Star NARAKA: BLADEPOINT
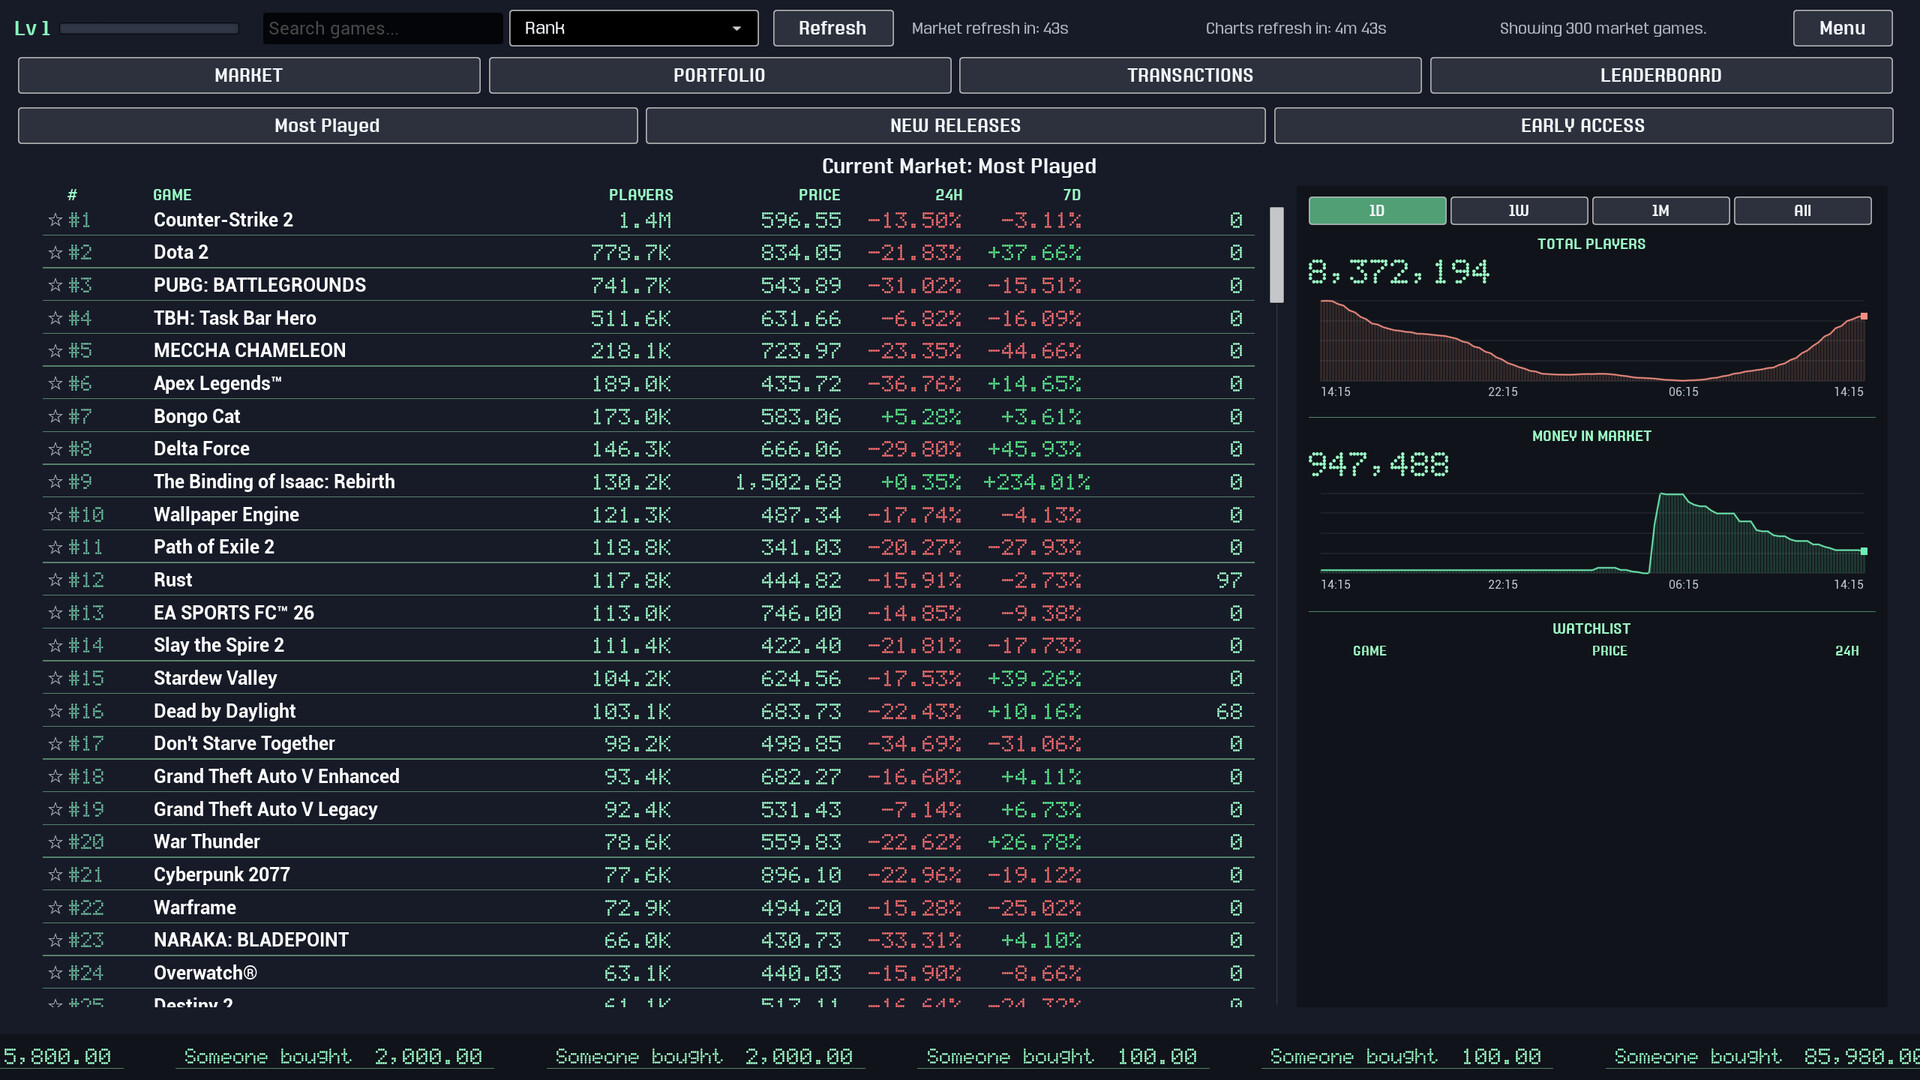The image size is (1920, 1080). [56, 940]
